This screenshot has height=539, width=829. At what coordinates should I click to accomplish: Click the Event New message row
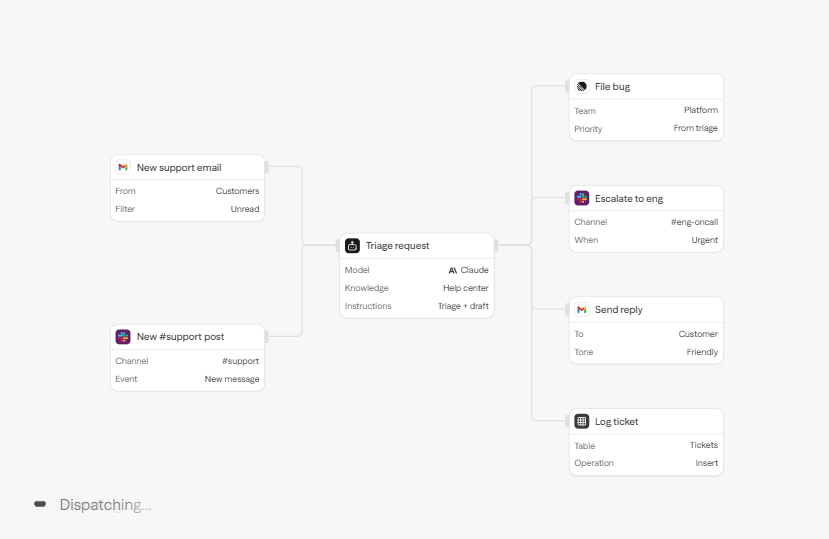[187, 379]
